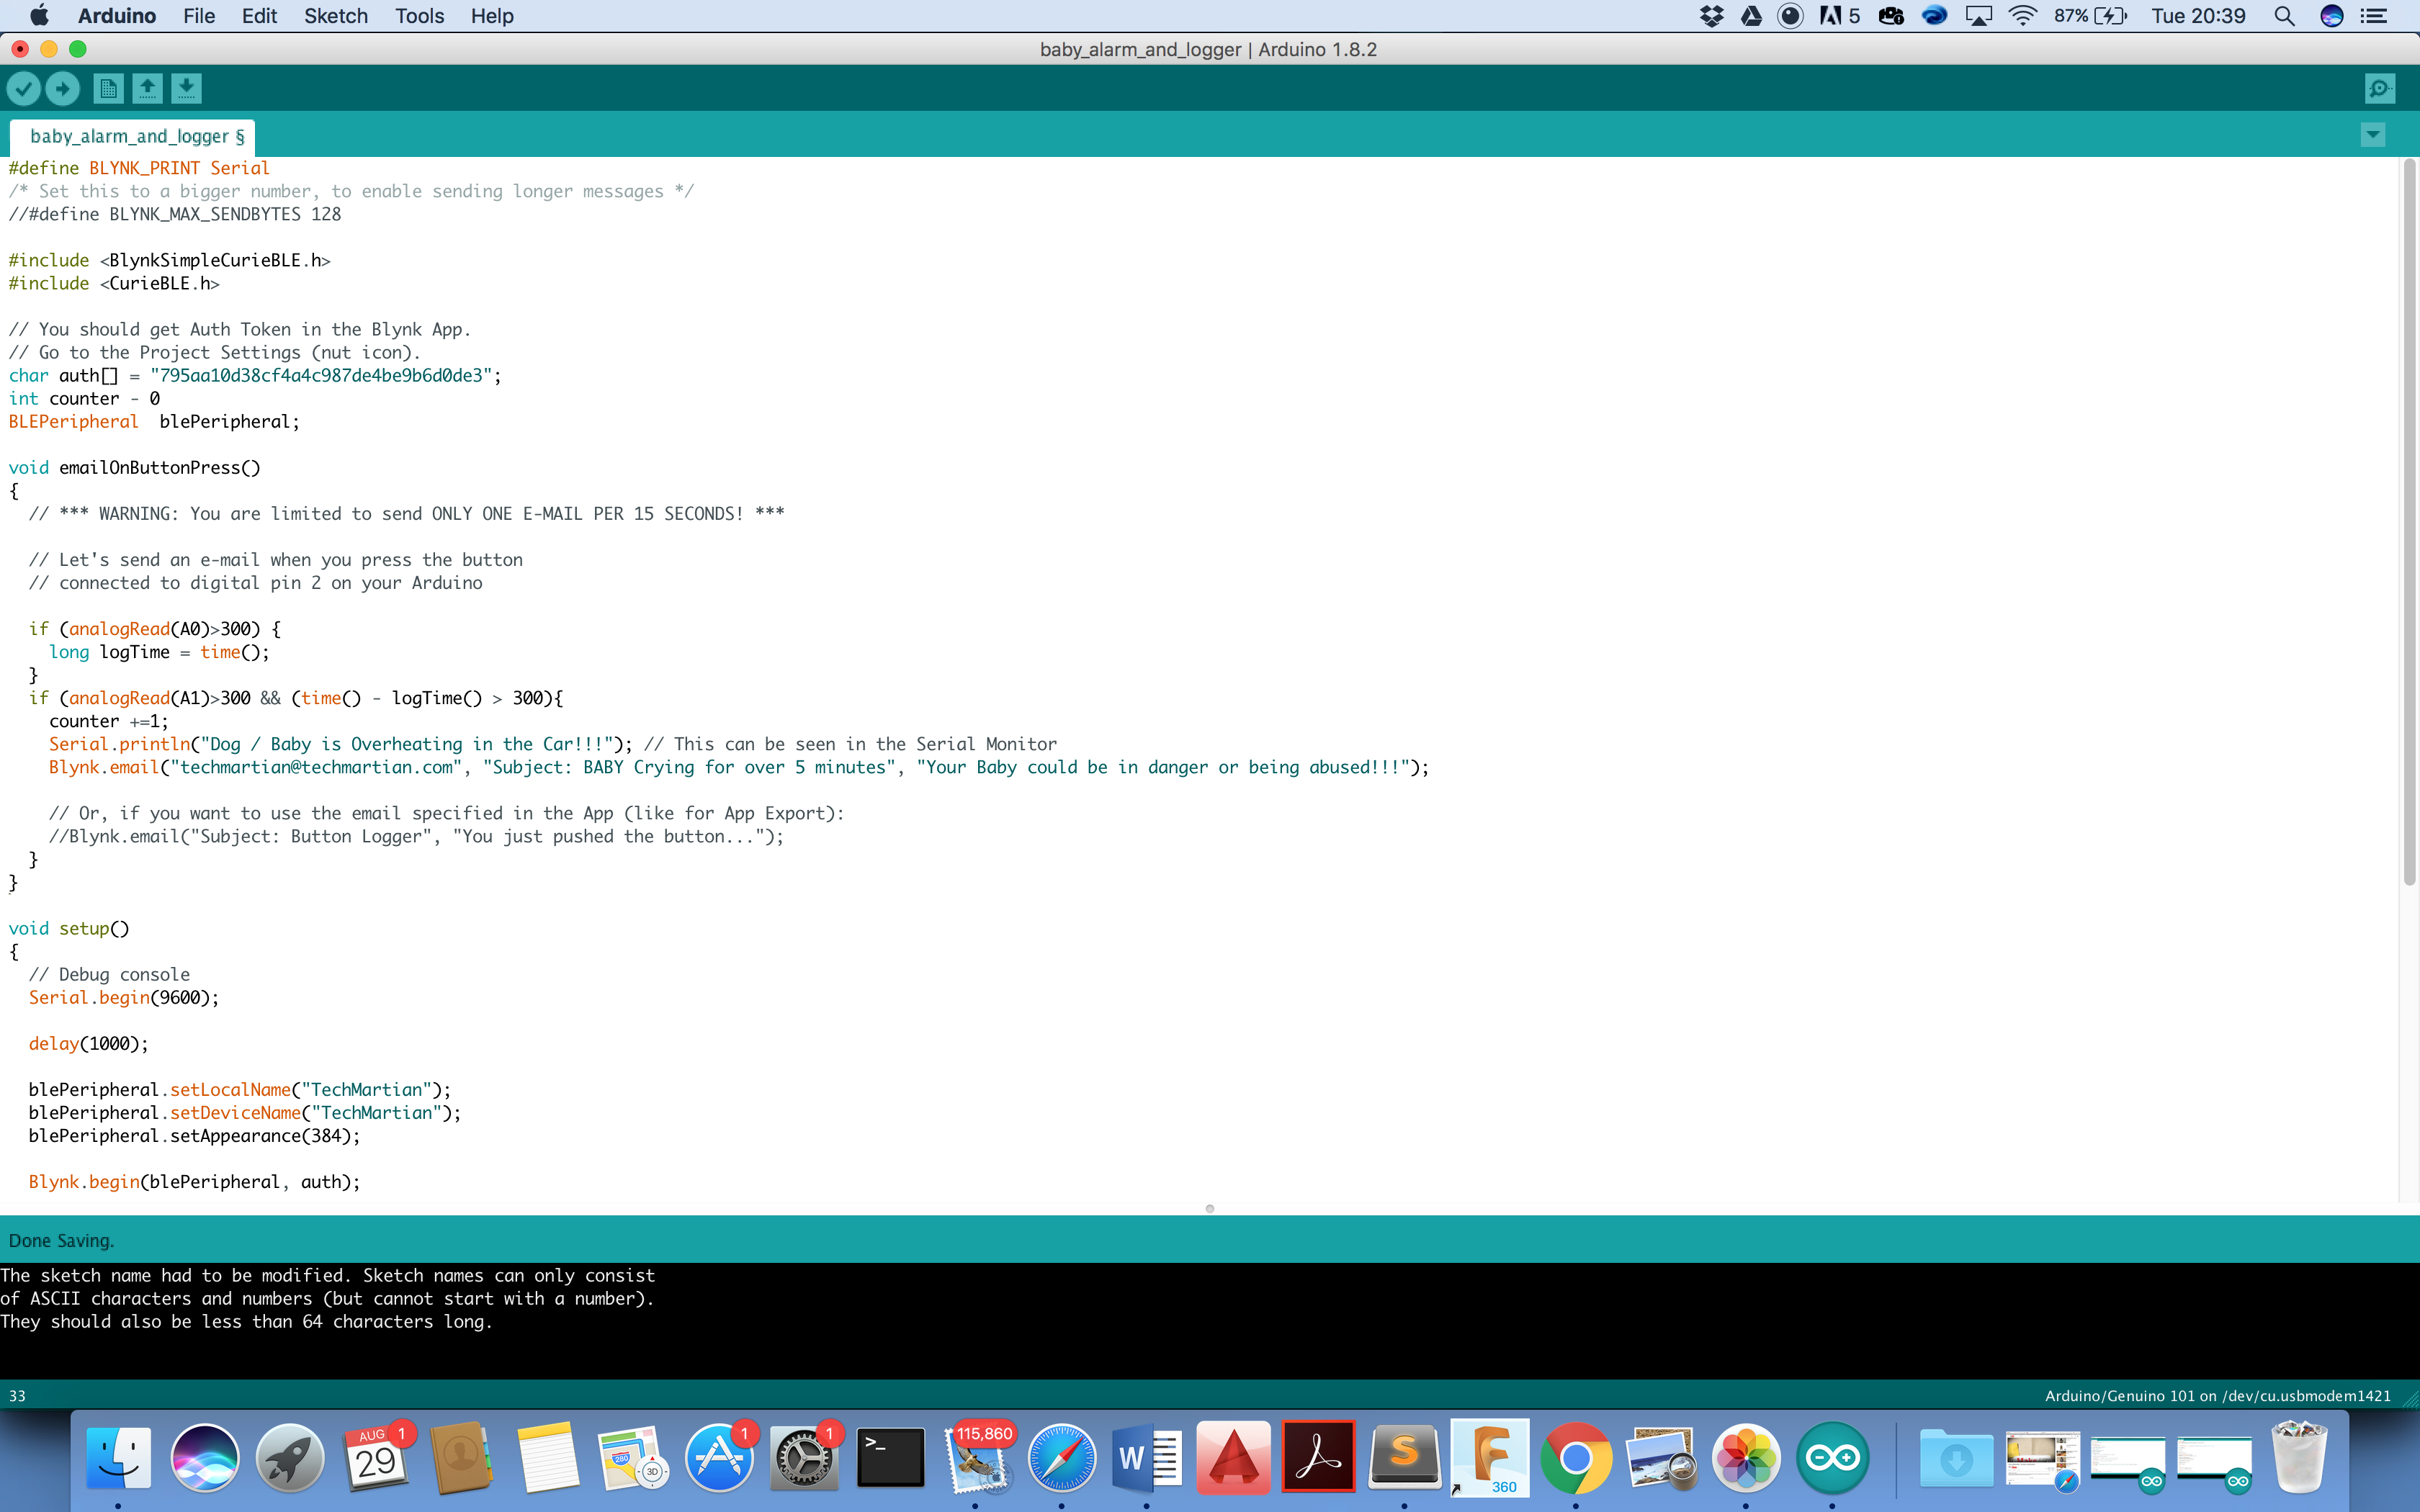The image size is (2420, 1512).
Task: Open the File menu
Action: click(199, 16)
